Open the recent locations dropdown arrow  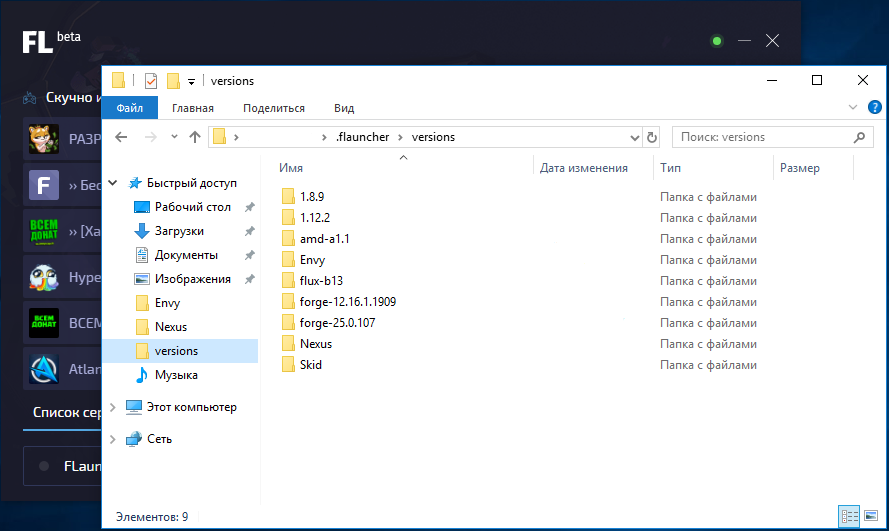(x=174, y=137)
